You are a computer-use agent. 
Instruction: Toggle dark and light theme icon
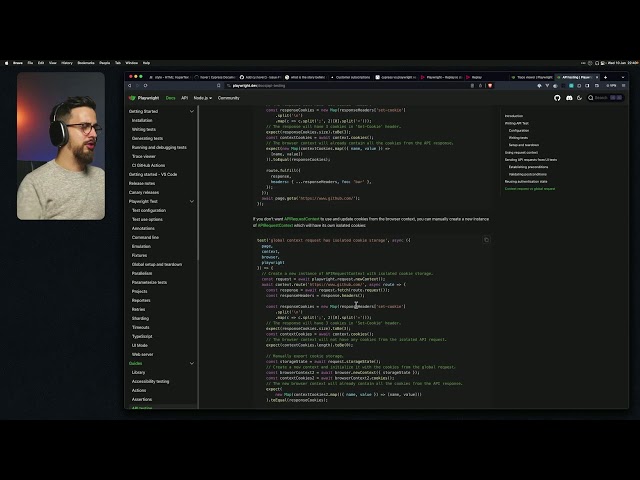[580, 98]
